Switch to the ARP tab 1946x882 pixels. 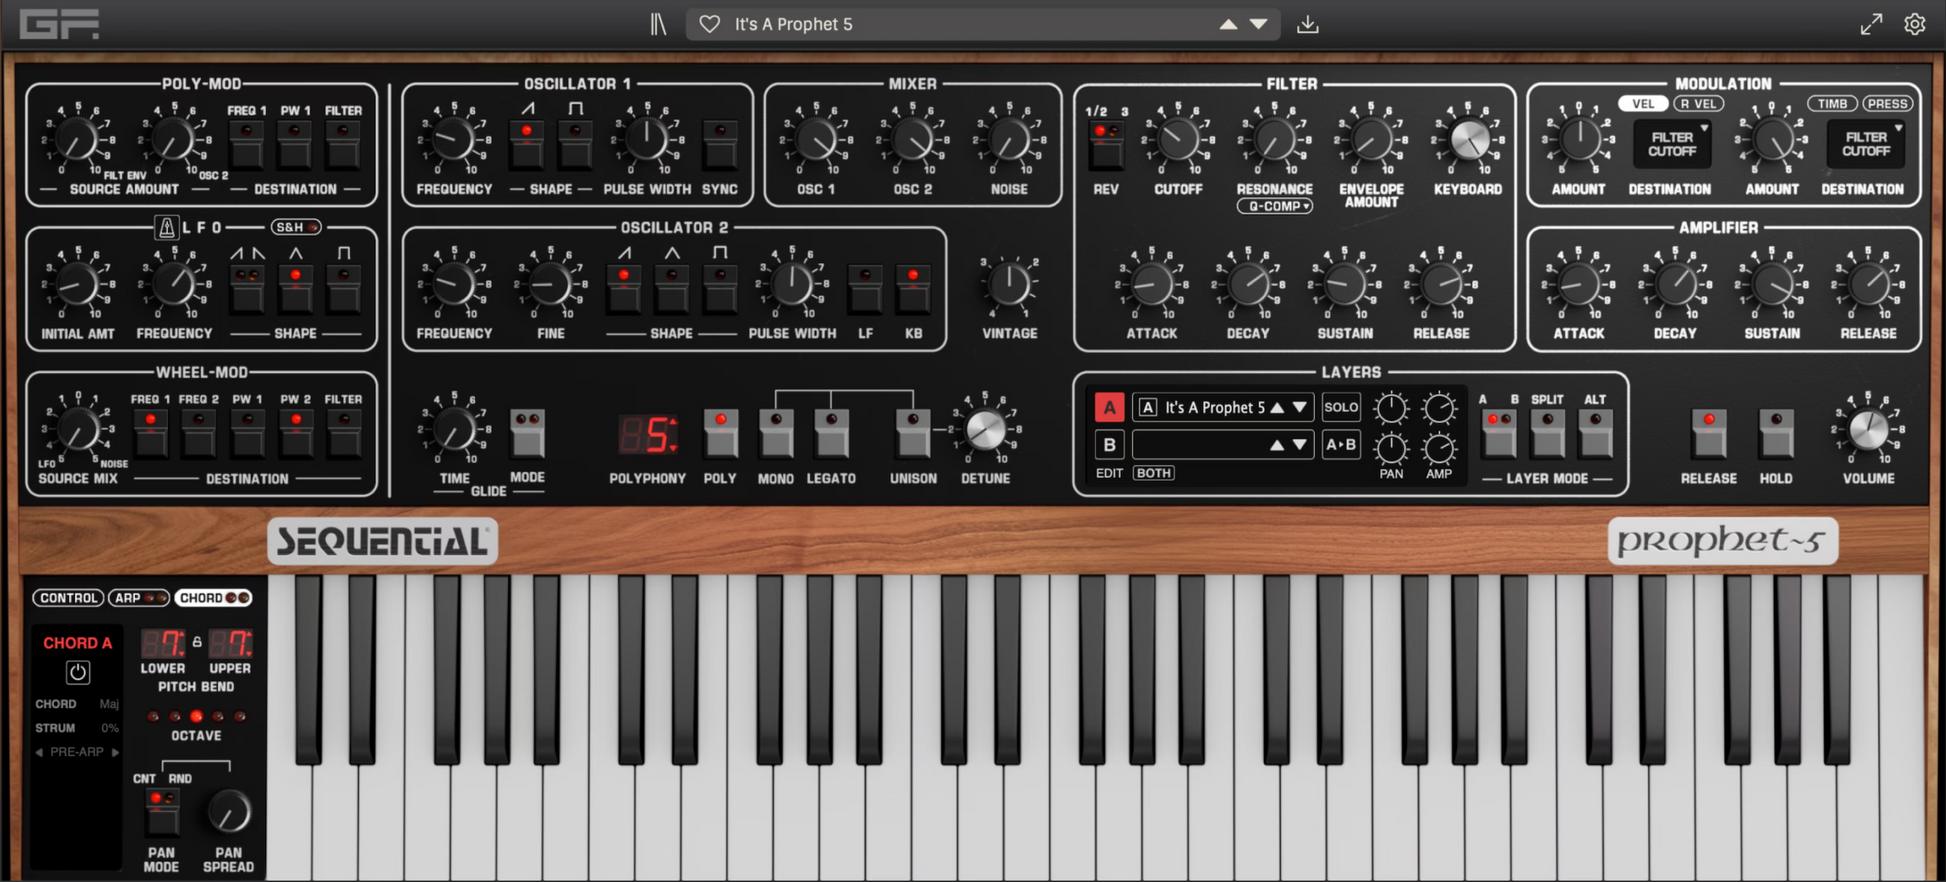coord(138,598)
